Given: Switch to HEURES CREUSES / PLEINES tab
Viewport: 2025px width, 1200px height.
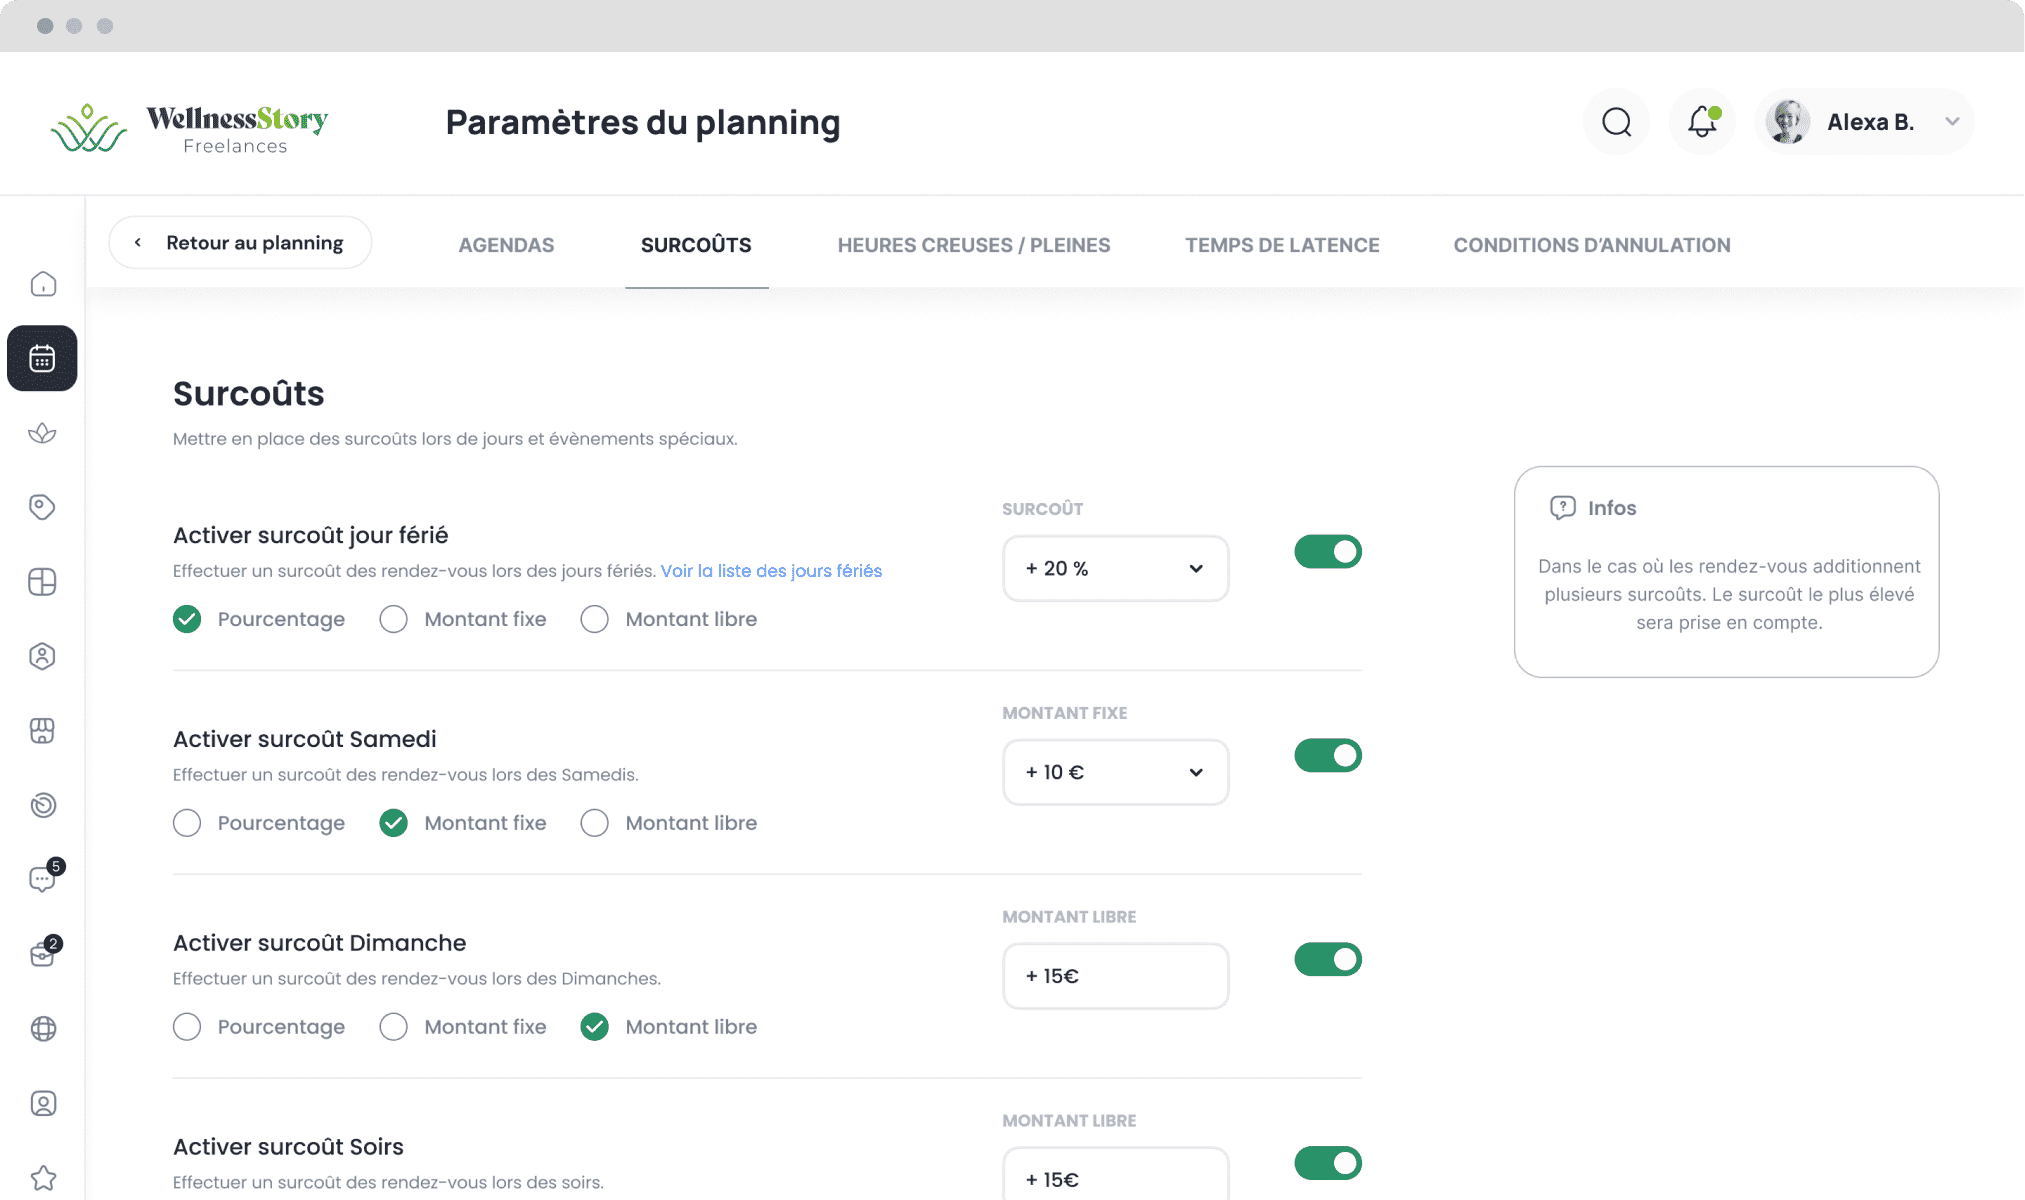Looking at the screenshot, I should coord(974,246).
